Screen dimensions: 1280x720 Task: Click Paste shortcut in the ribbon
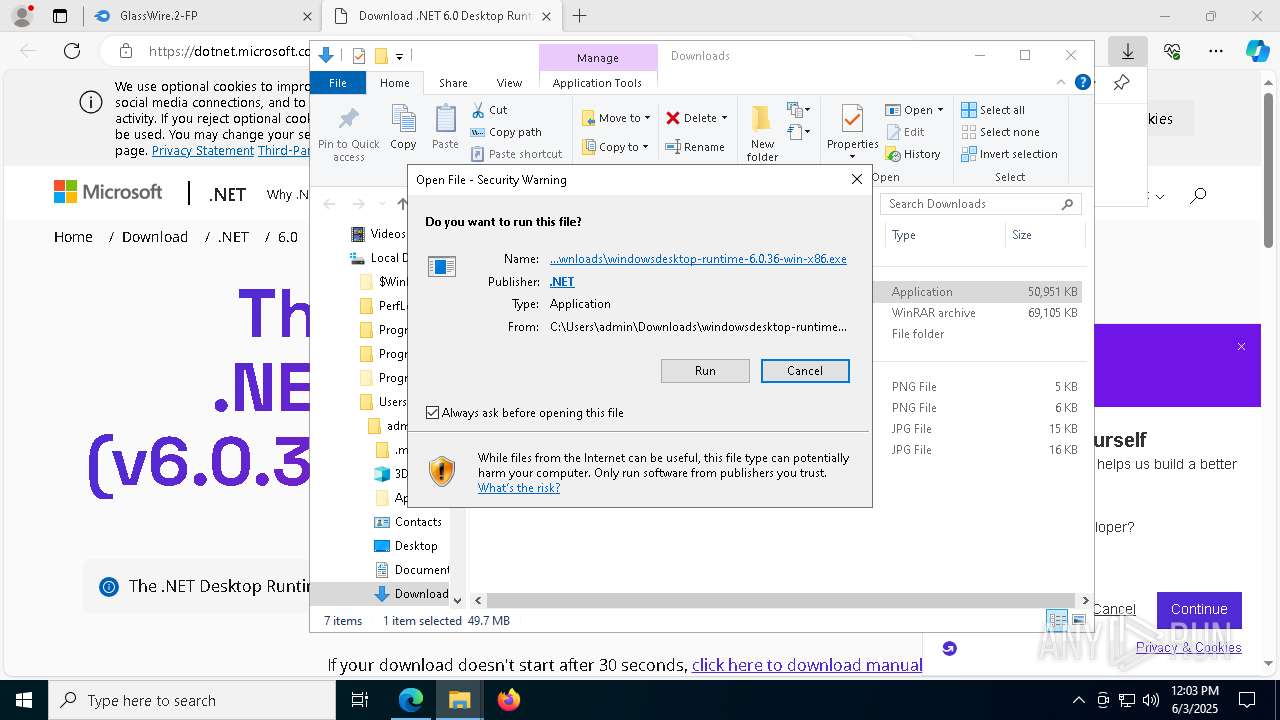tap(516, 154)
